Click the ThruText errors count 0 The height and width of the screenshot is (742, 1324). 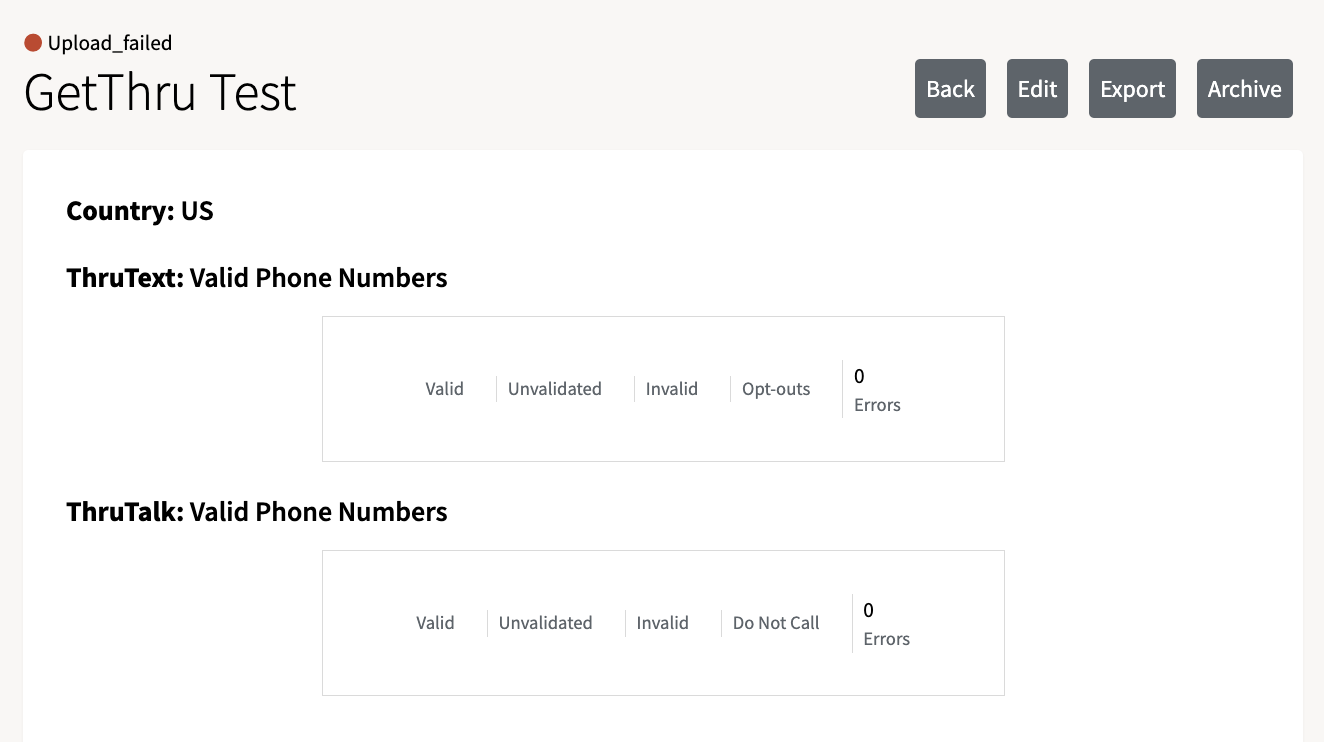pos(859,376)
